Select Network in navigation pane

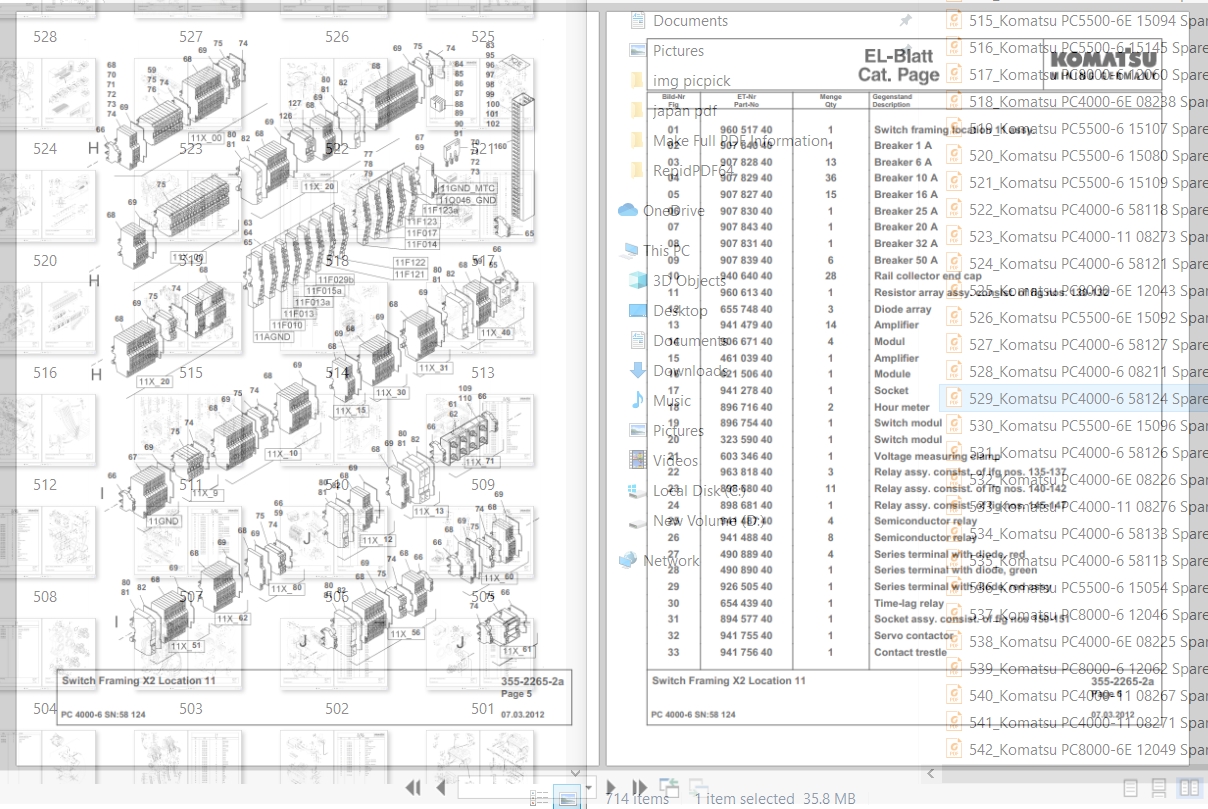coord(671,560)
